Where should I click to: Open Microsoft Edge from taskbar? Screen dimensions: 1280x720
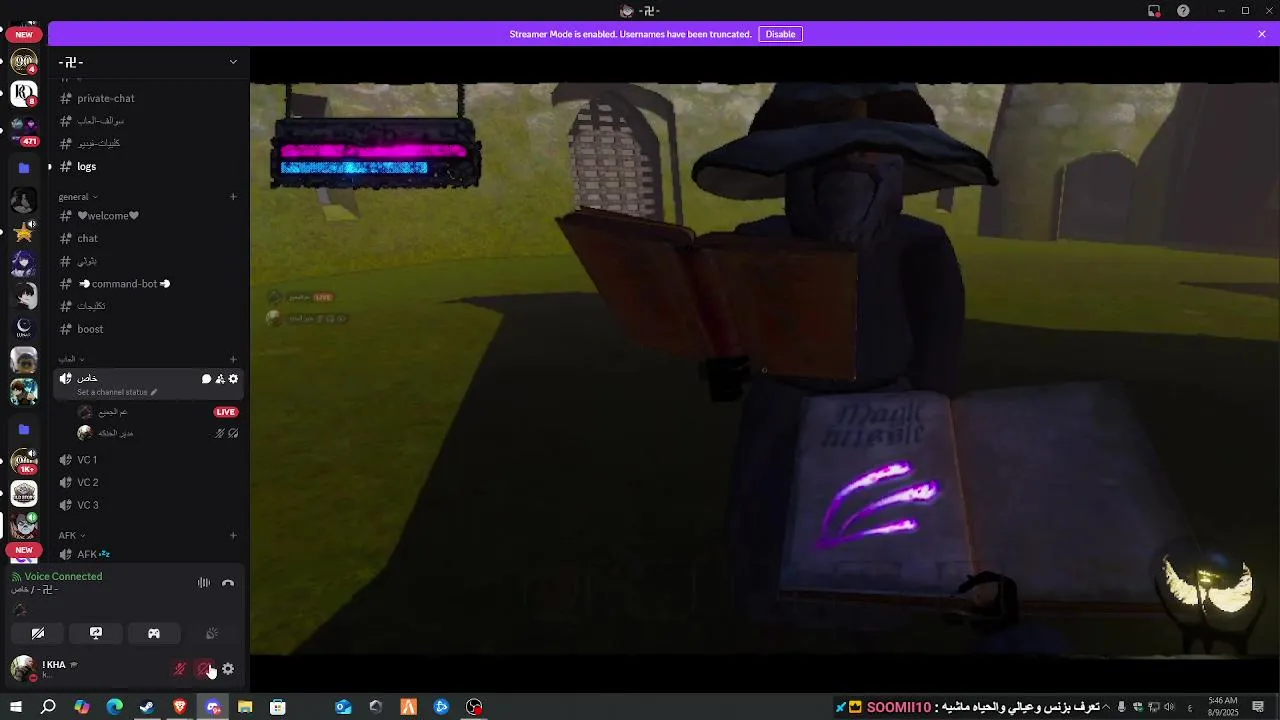point(115,707)
